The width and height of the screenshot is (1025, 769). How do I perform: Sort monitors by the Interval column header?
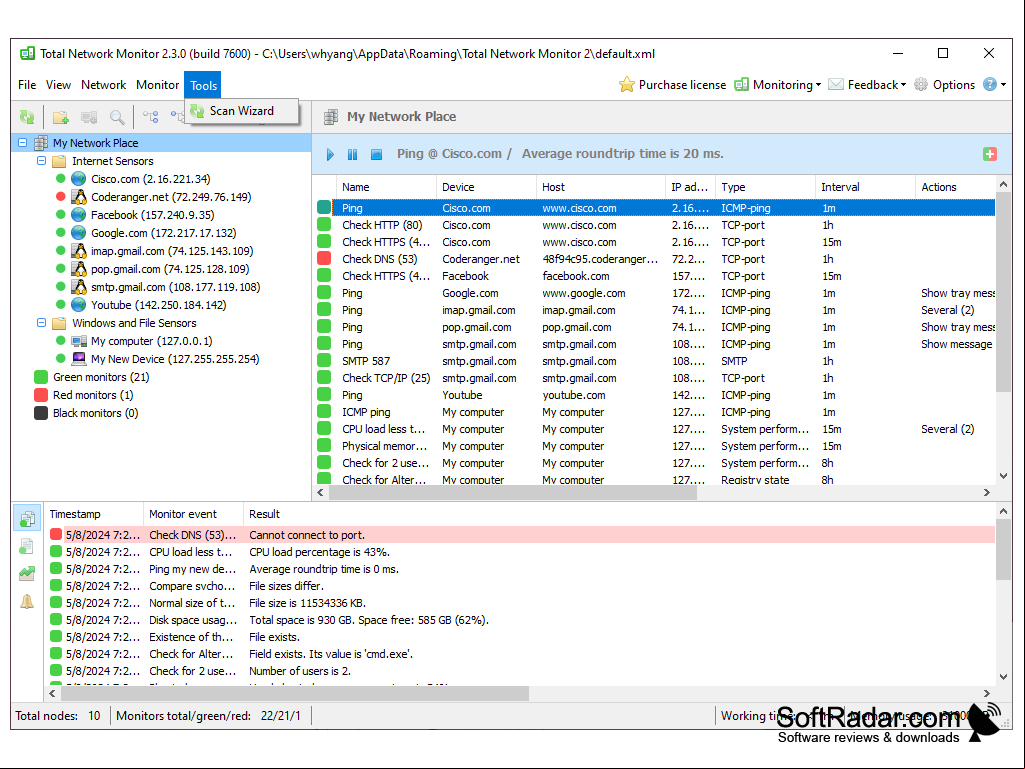pos(865,187)
